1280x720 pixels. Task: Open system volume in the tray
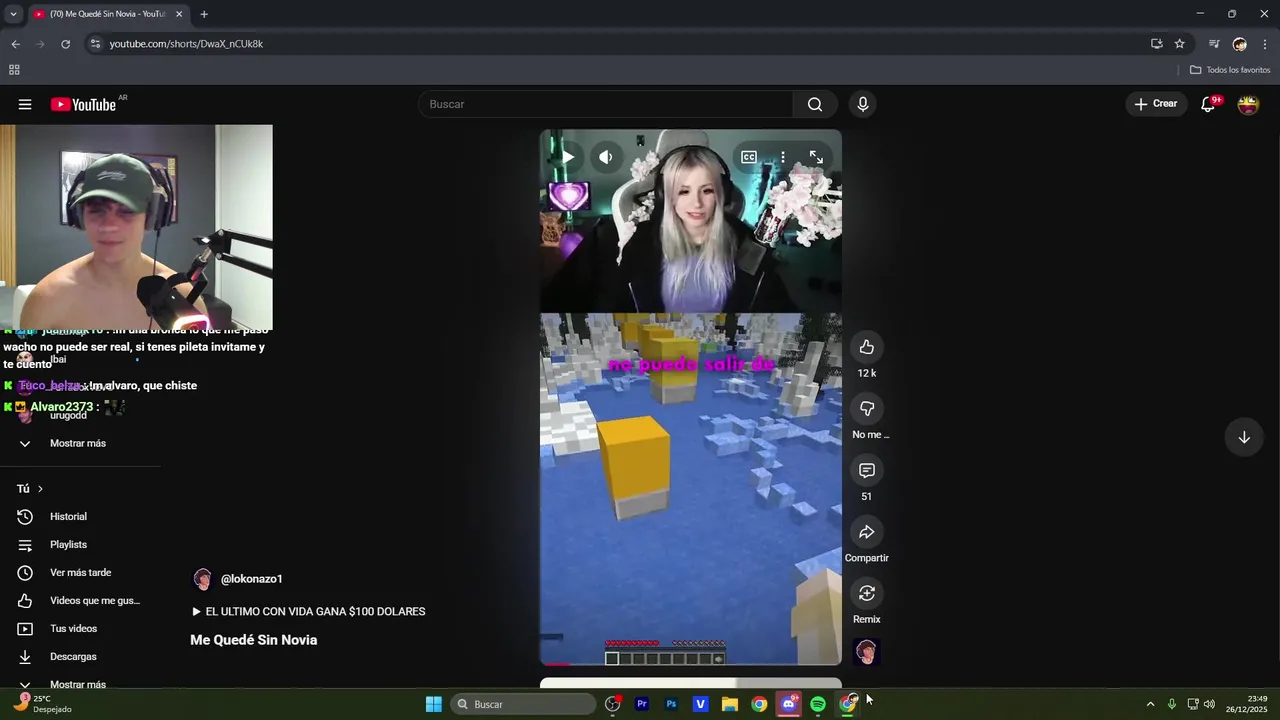pos(1209,704)
